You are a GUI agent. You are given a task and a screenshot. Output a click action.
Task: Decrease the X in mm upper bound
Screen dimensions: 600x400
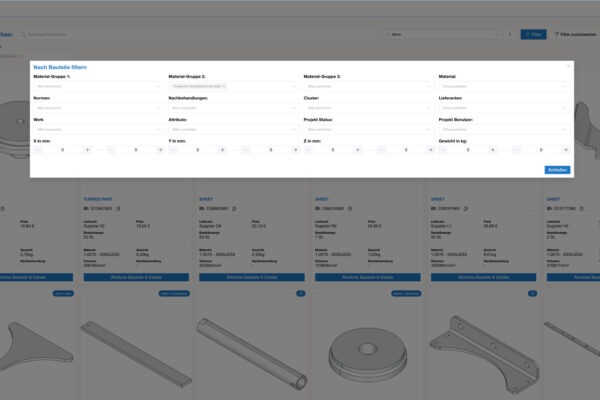111,150
